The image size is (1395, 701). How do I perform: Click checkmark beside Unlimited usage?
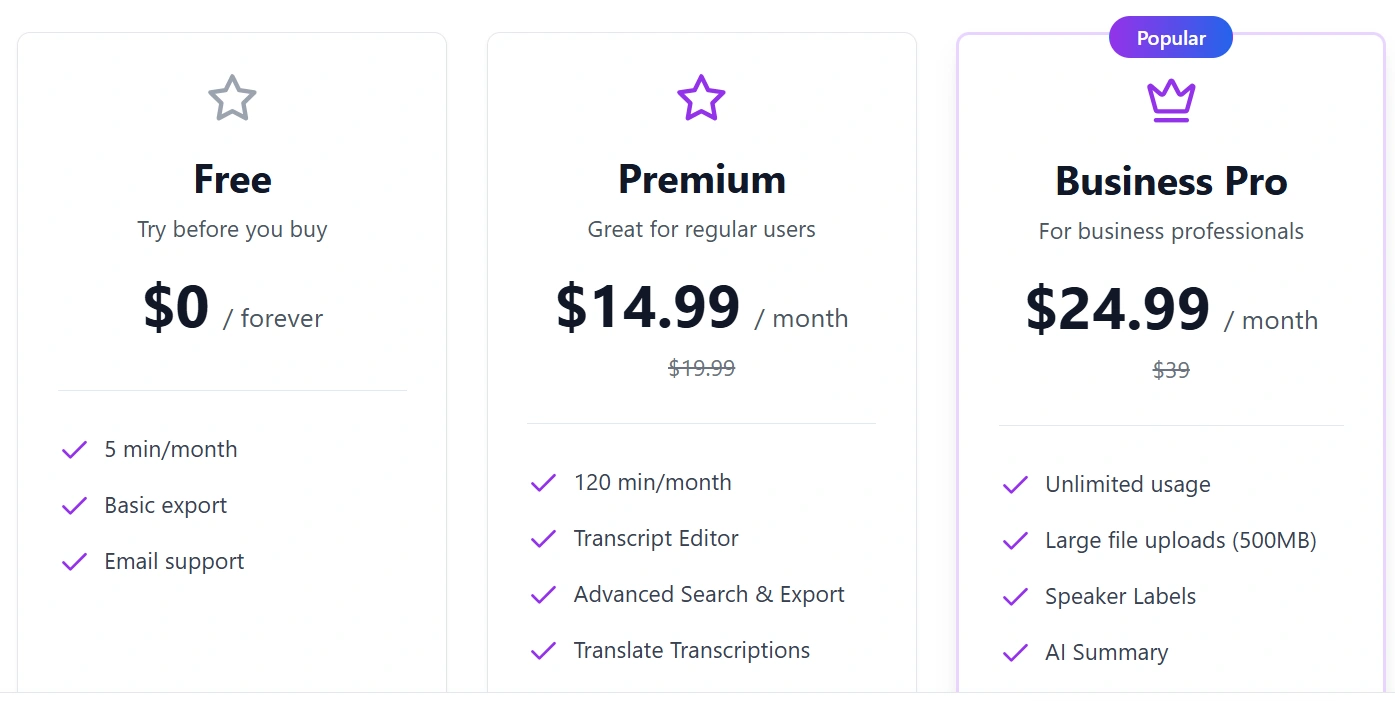click(1015, 485)
